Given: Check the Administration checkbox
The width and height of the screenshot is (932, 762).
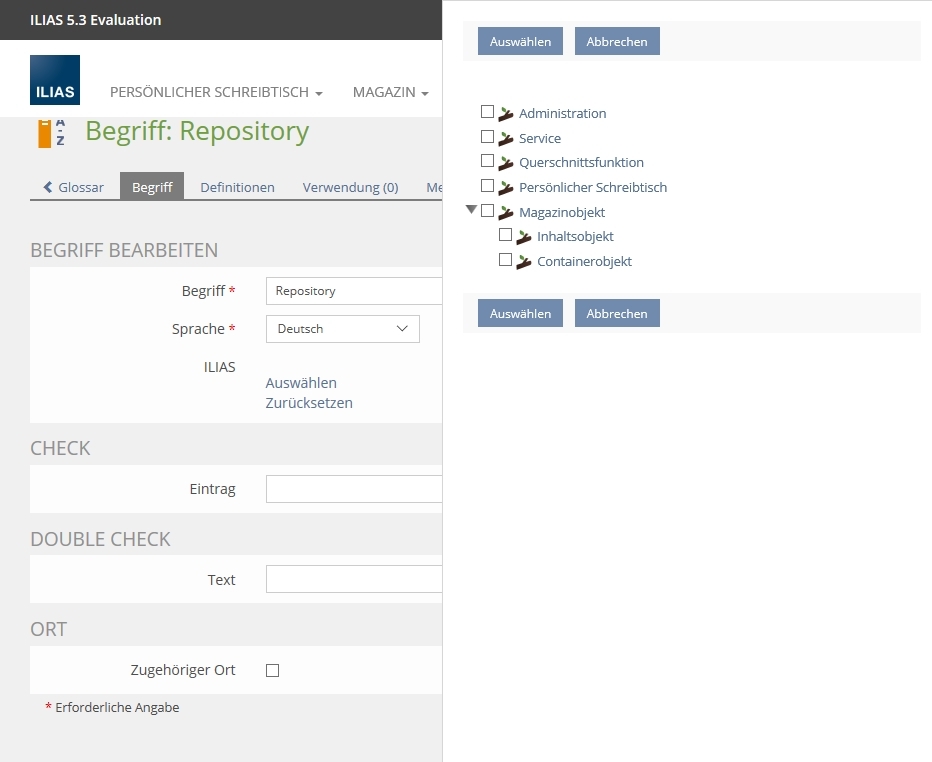Looking at the screenshot, I should 488,112.
